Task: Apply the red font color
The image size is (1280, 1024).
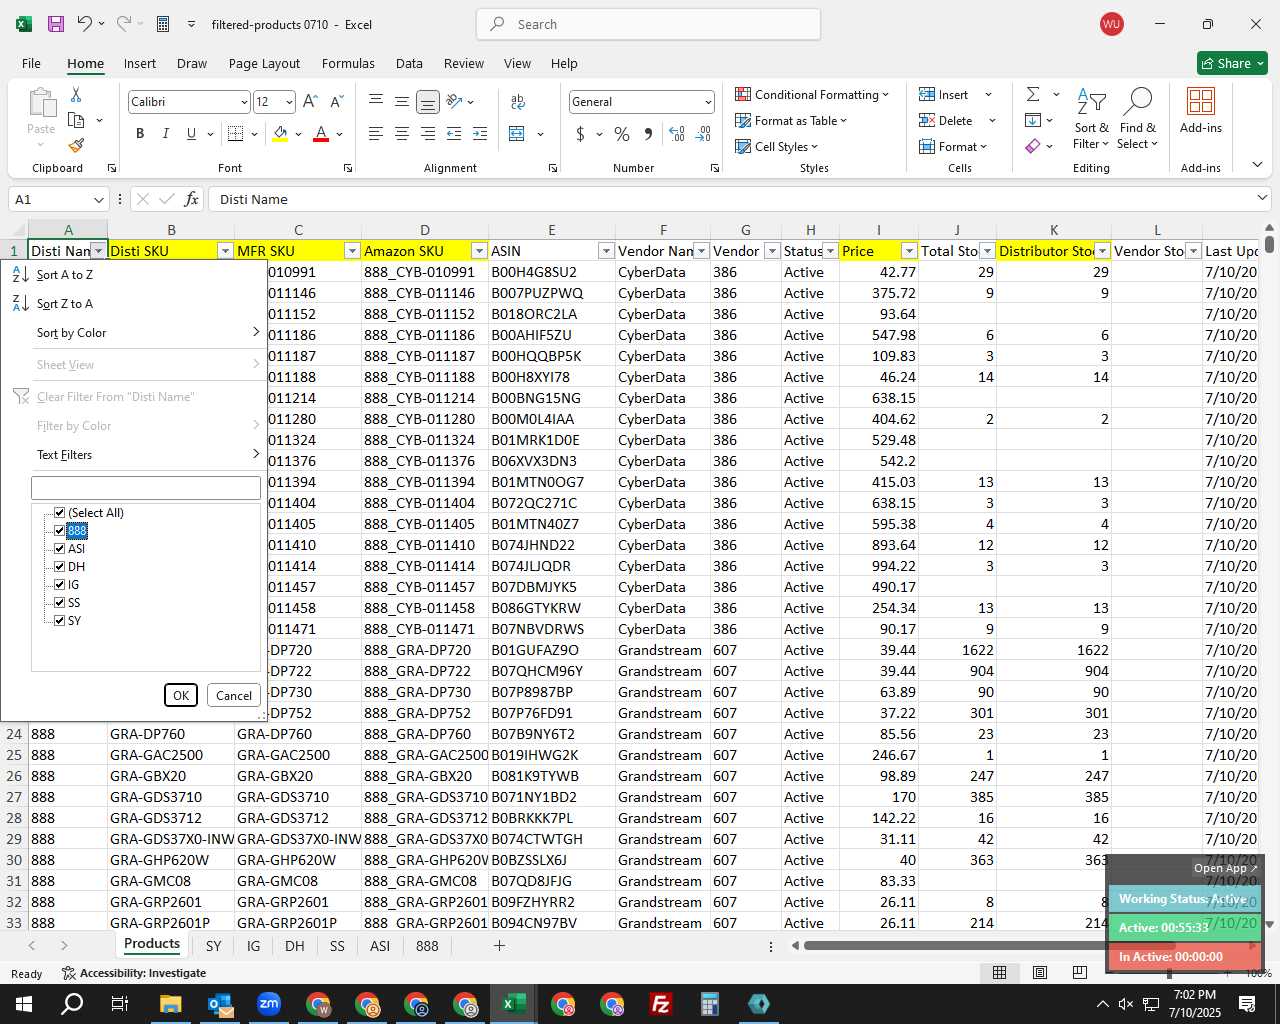Action: click(321, 134)
